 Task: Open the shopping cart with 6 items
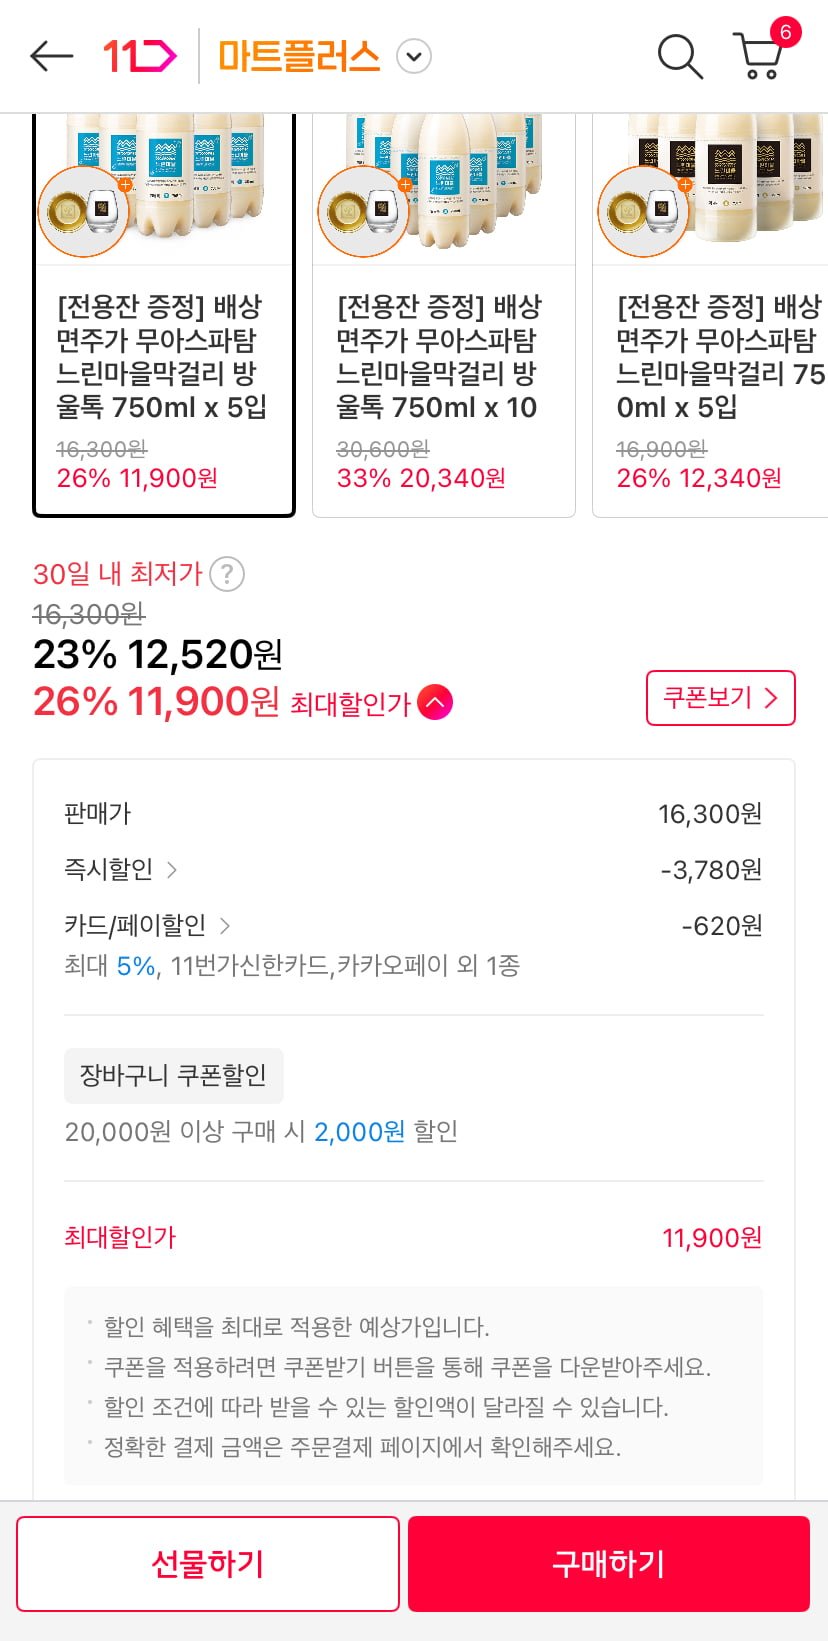(760, 55)
